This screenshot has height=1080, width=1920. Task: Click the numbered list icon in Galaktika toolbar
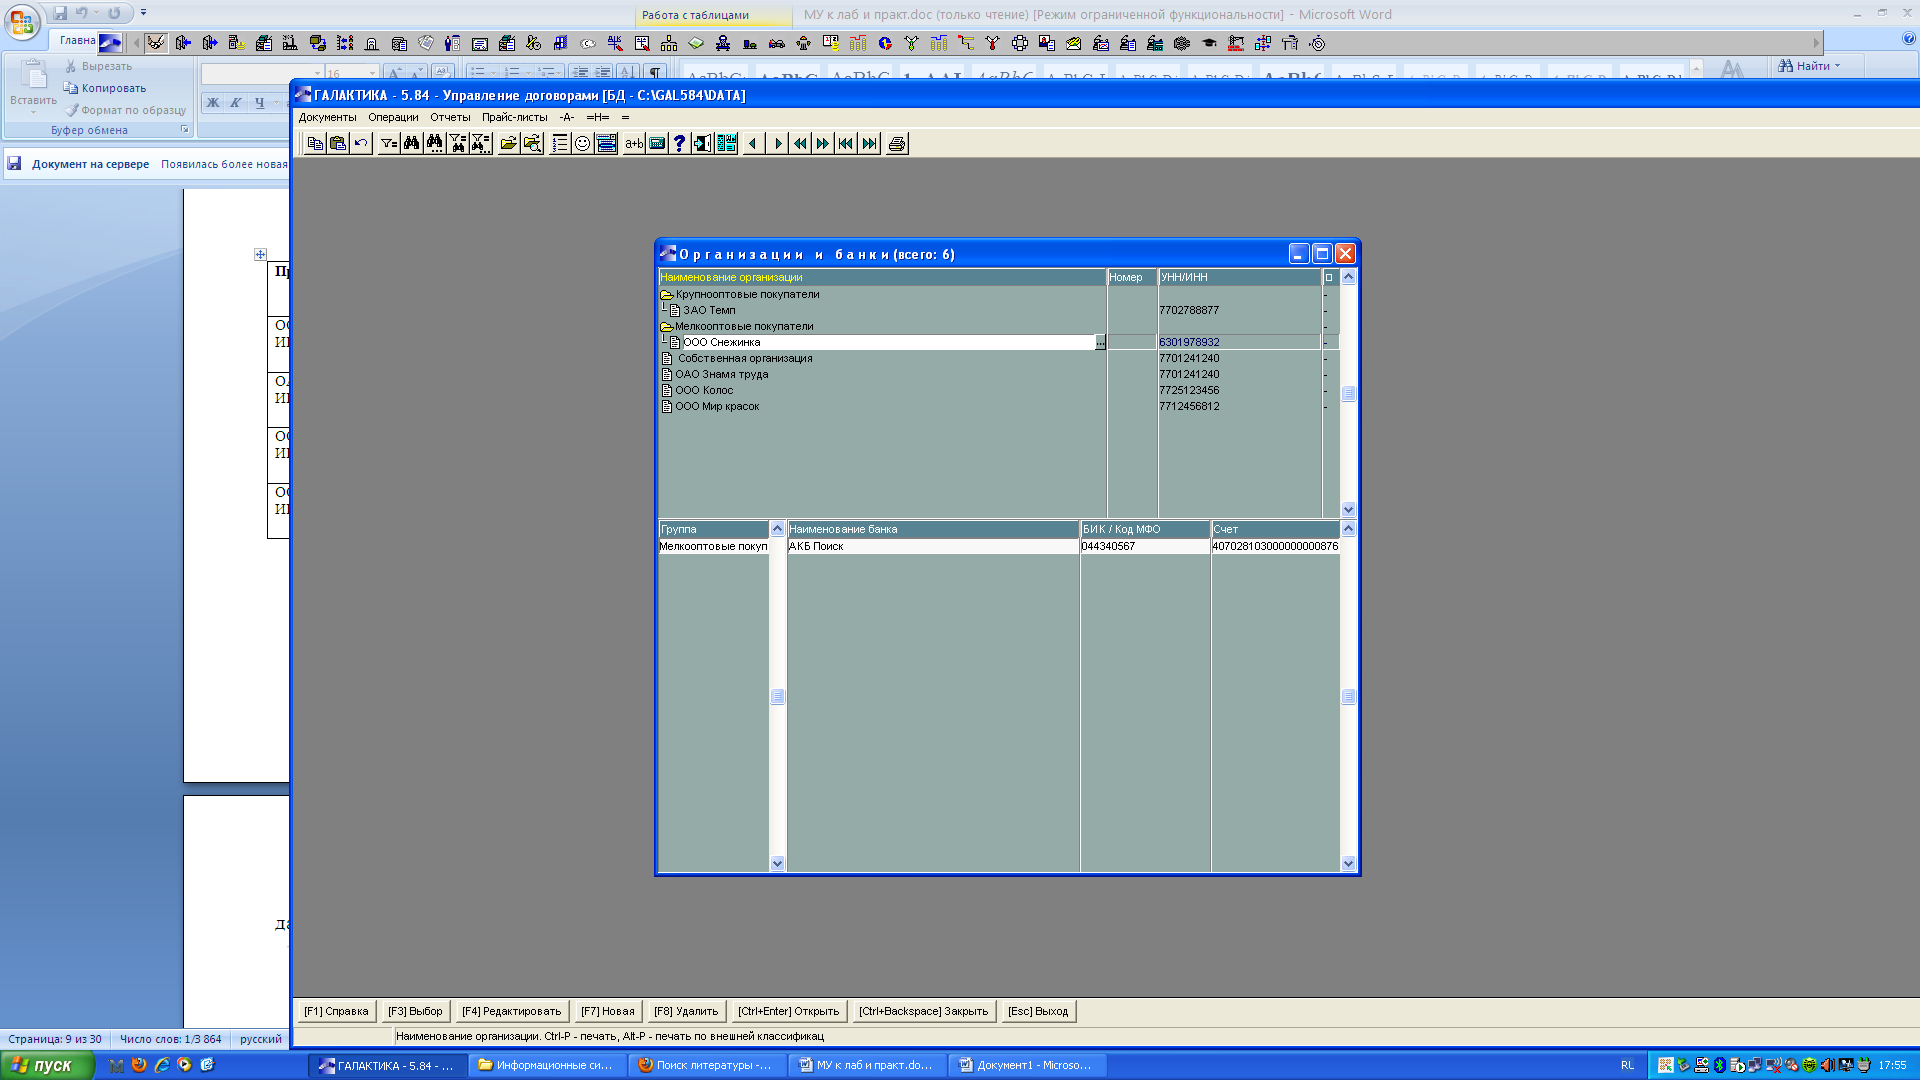click(560, 143)
